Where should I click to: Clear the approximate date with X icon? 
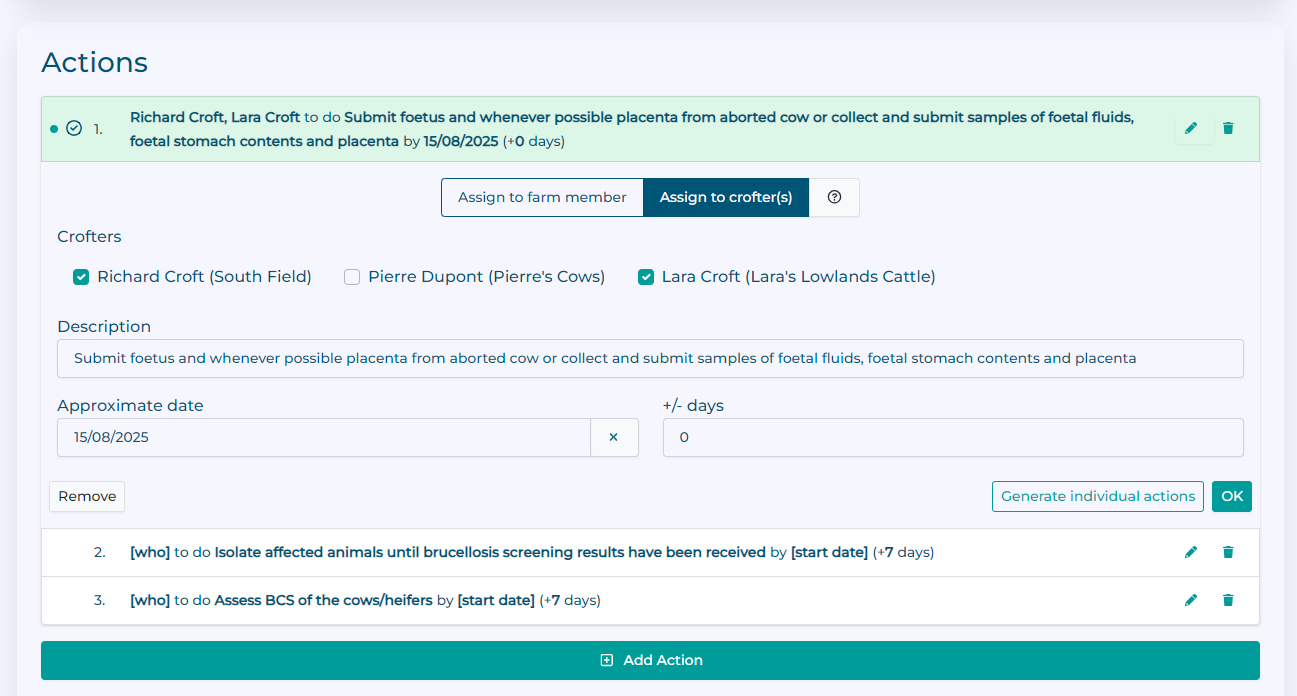point(614,437)
